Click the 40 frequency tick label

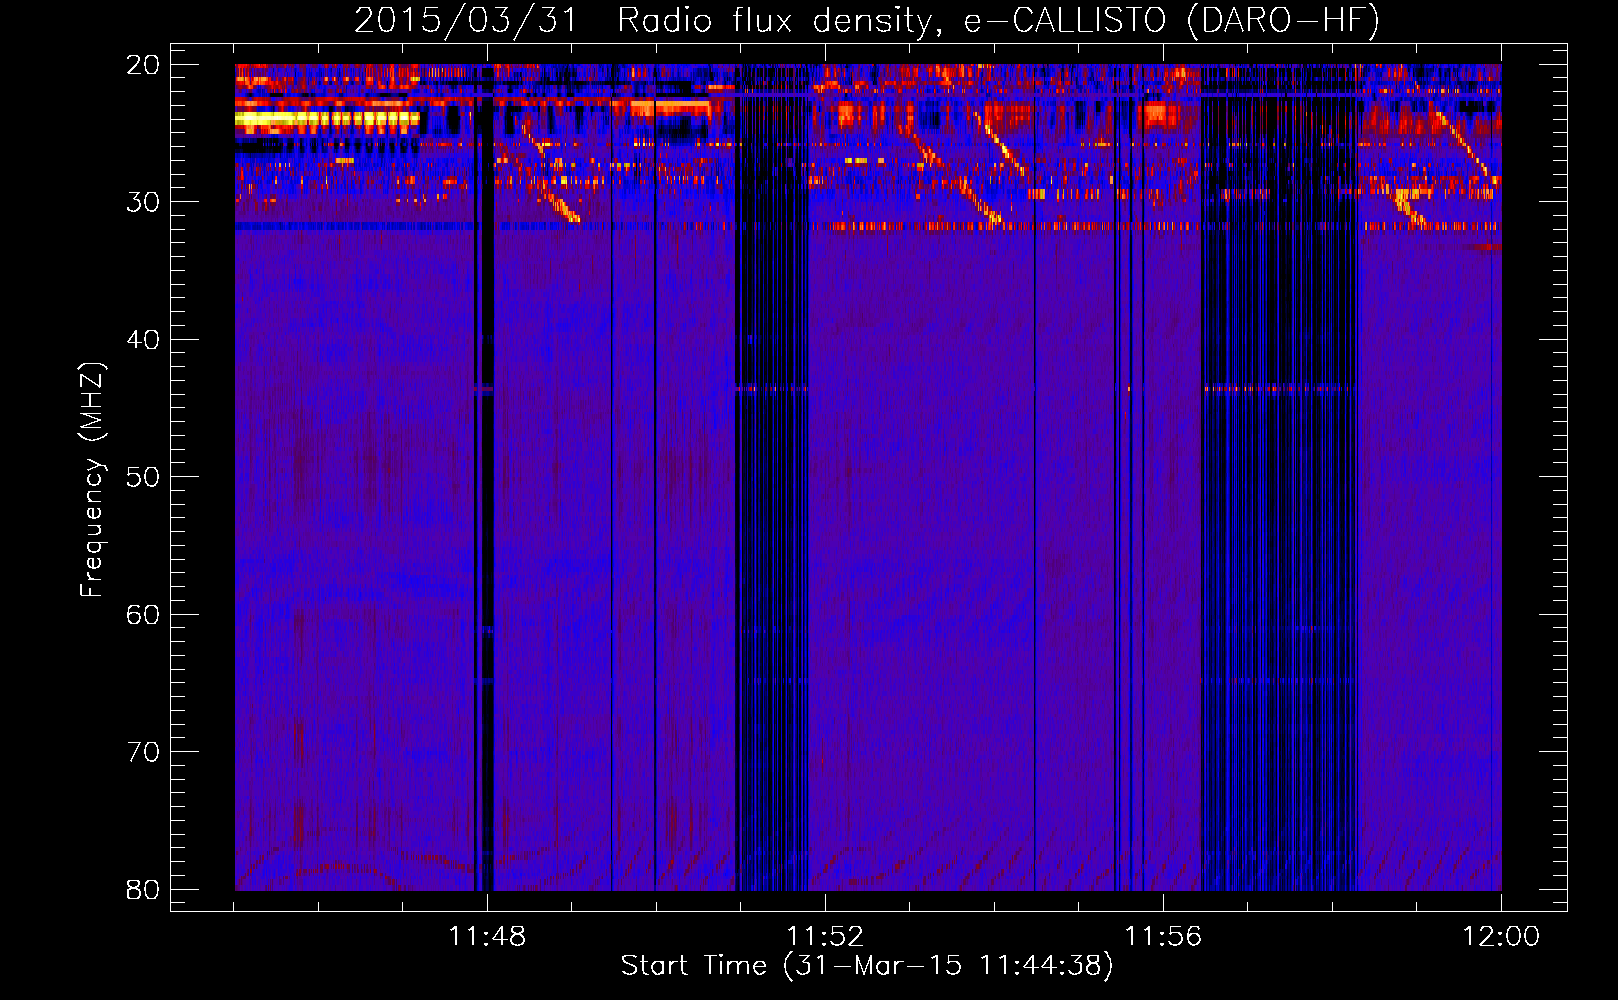[x=143, y=340]
